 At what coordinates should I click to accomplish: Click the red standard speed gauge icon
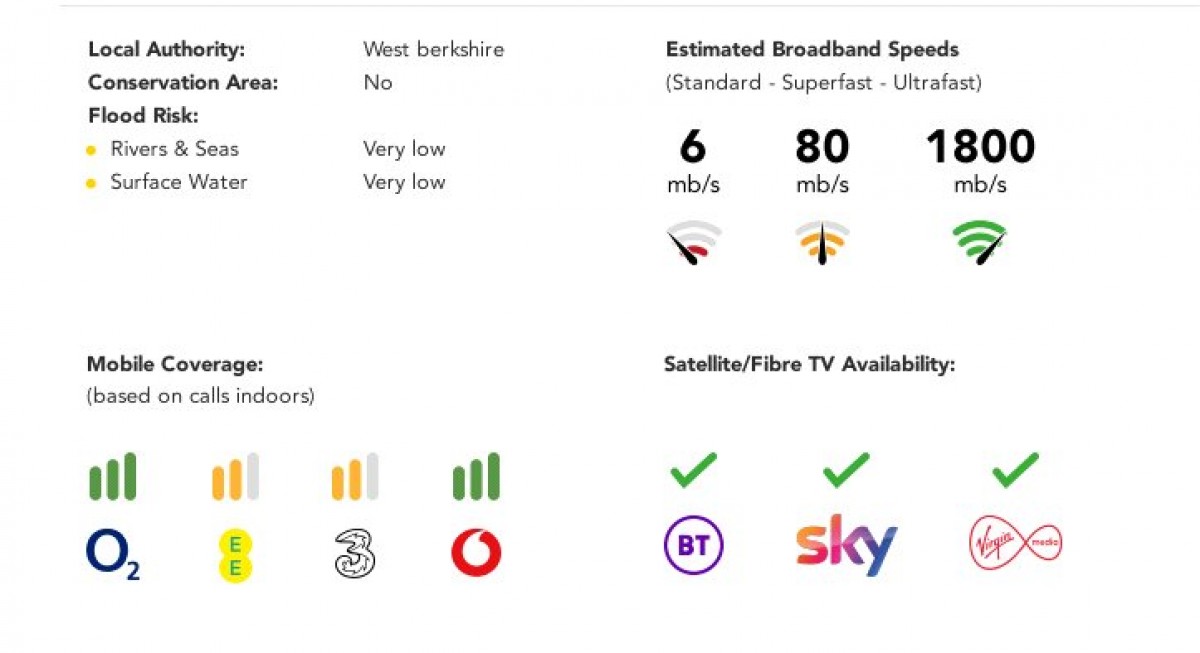pos(694,241)
